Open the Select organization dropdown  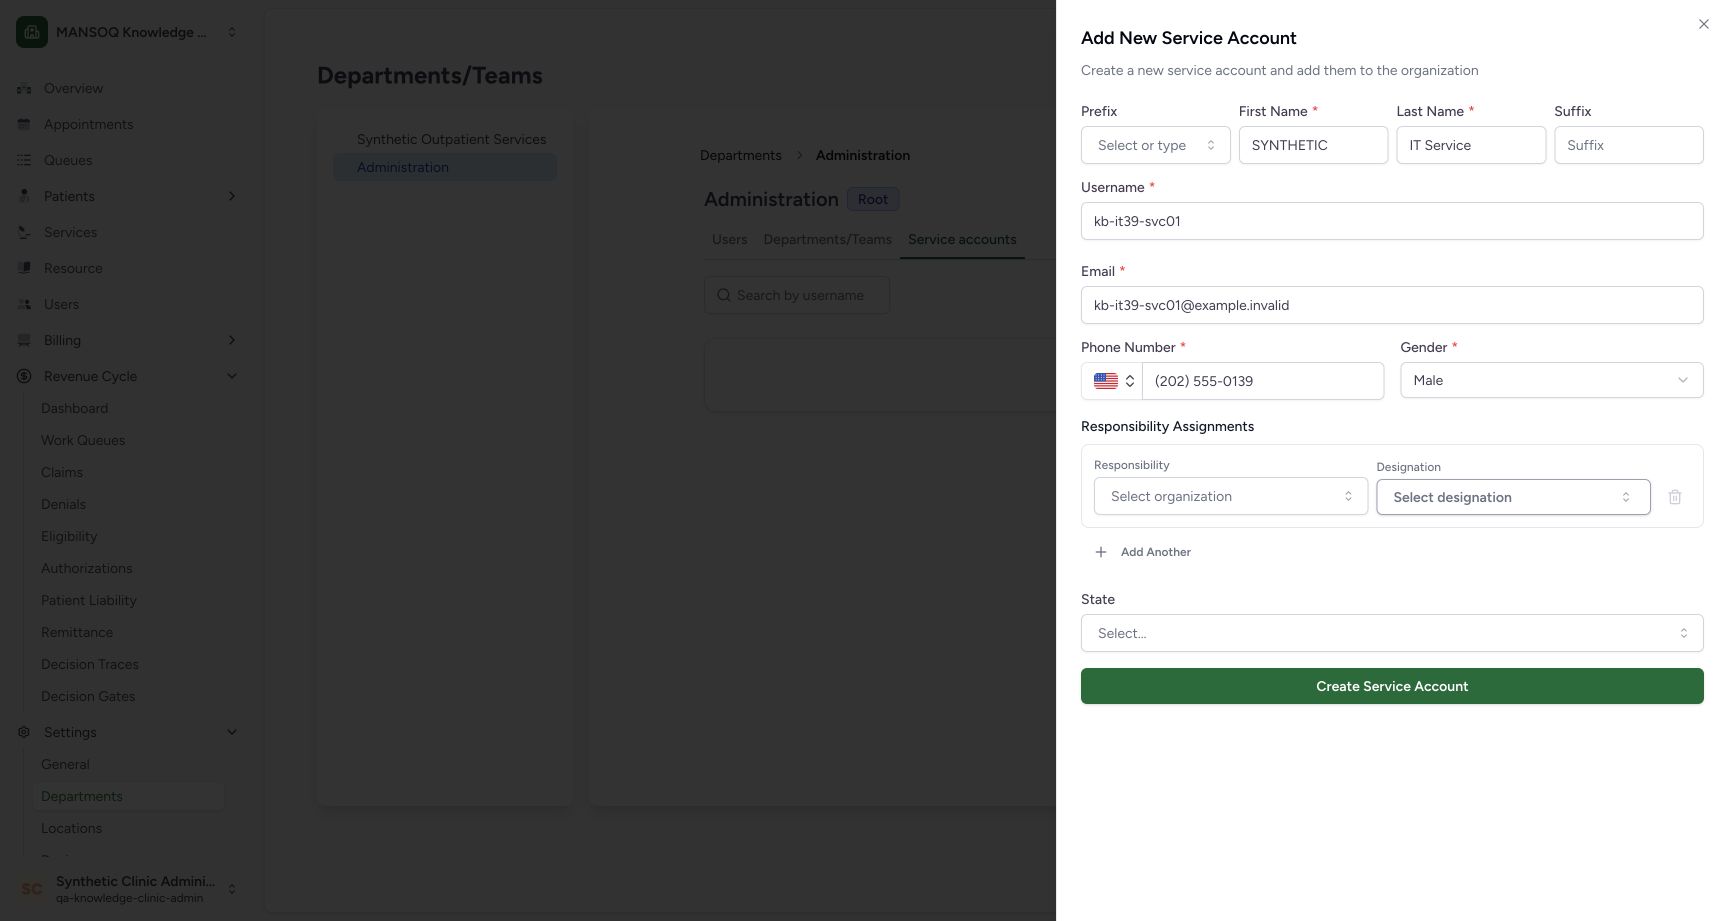click(x=1230, y=496)
